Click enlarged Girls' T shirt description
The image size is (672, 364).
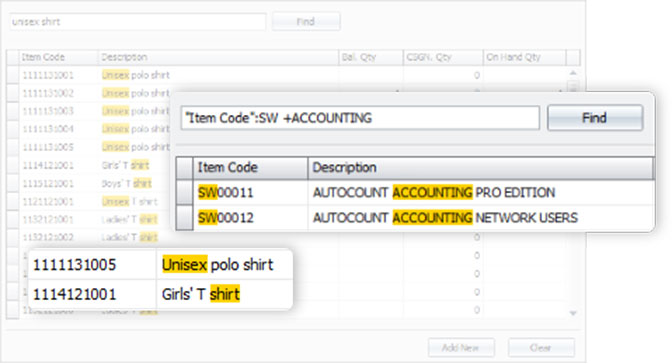pos(201,295)
